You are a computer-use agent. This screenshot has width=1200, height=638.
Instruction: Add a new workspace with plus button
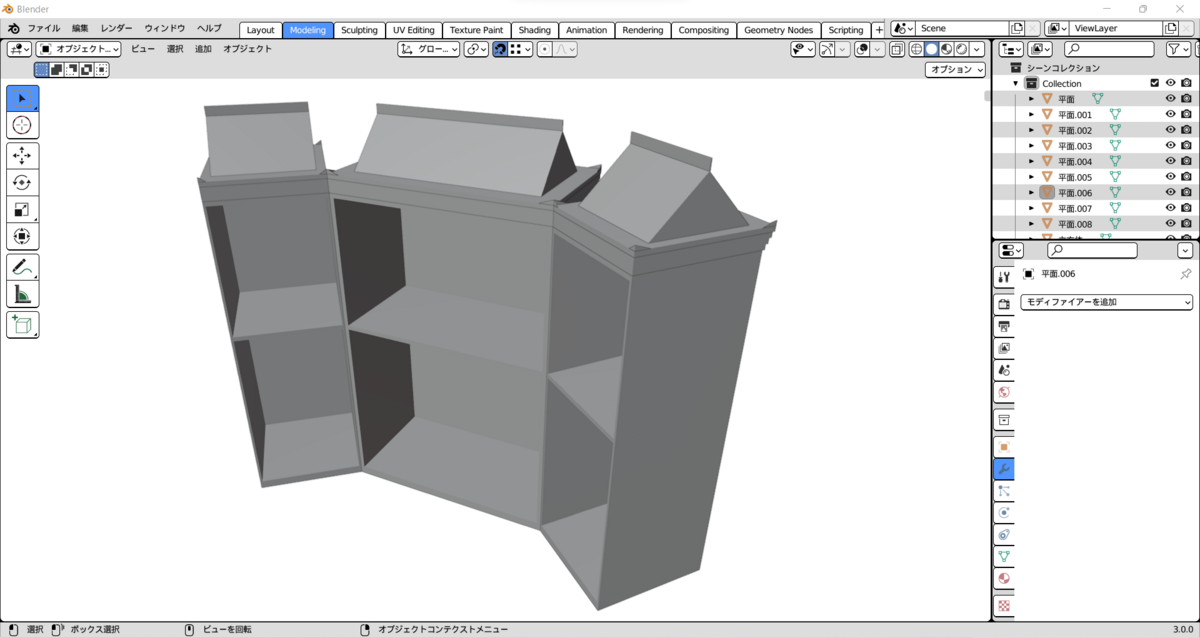[879, 30]
